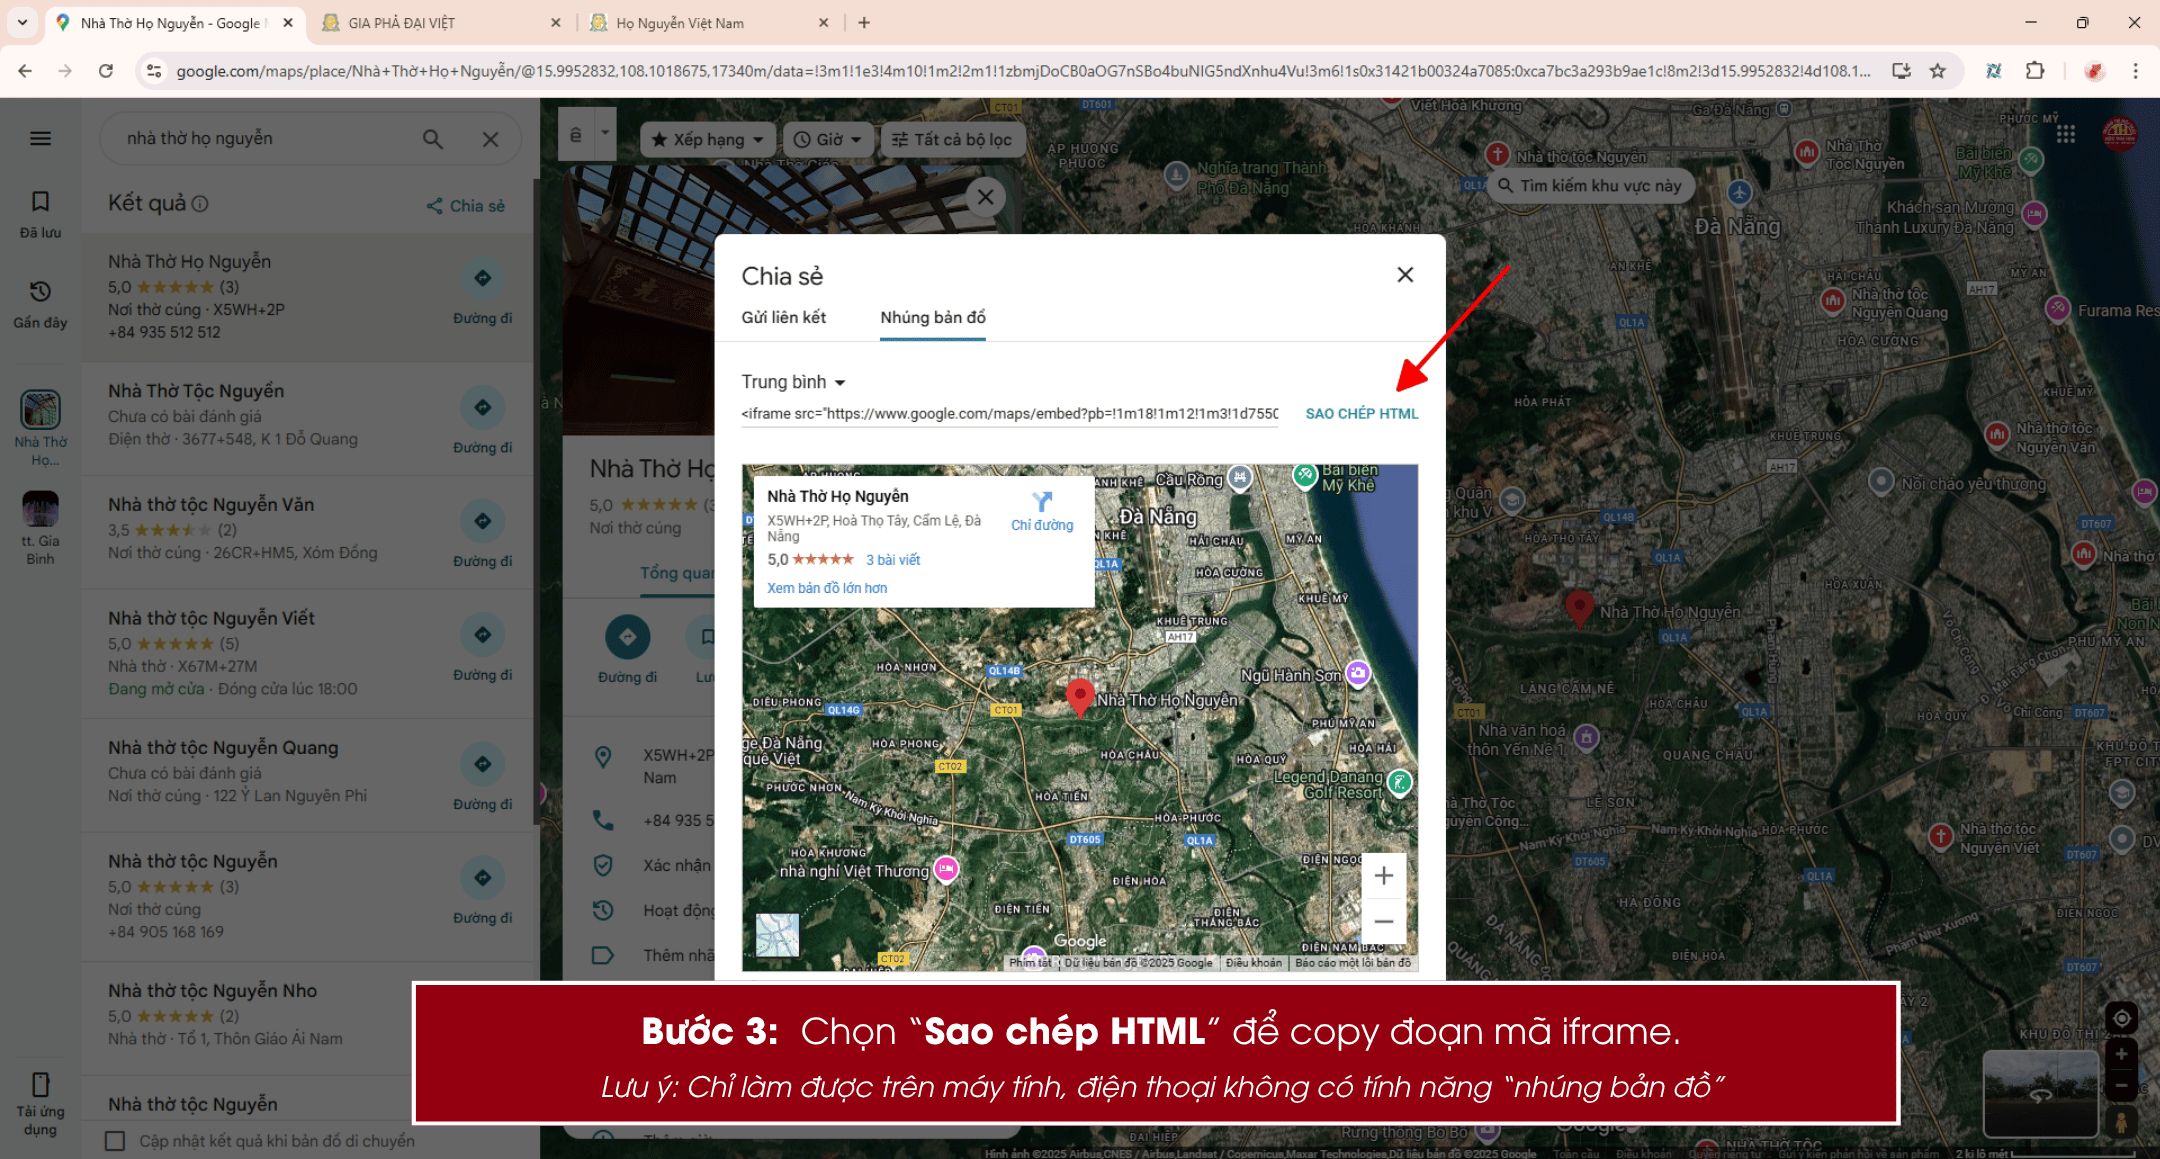This screenshot has width=2160, height=1159.
Task: Open 'Xem bản đồ lớn hơn' link
Action: (x=826, y=587)
